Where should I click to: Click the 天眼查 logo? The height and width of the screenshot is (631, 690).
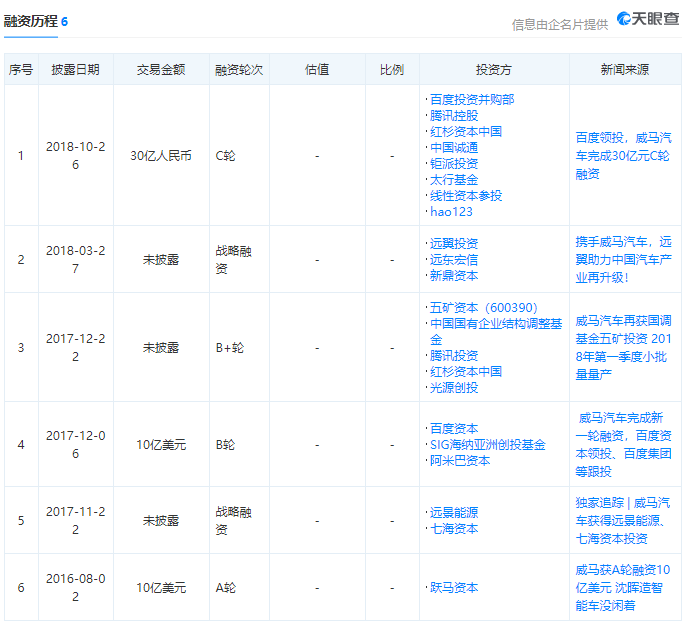[x=648, y=19]
